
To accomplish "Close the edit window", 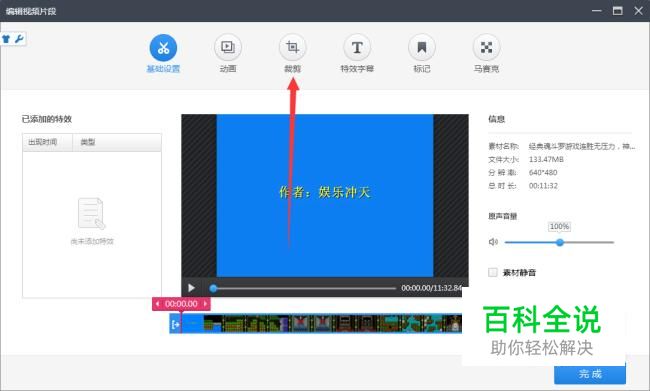I will [x=638, y=11].
